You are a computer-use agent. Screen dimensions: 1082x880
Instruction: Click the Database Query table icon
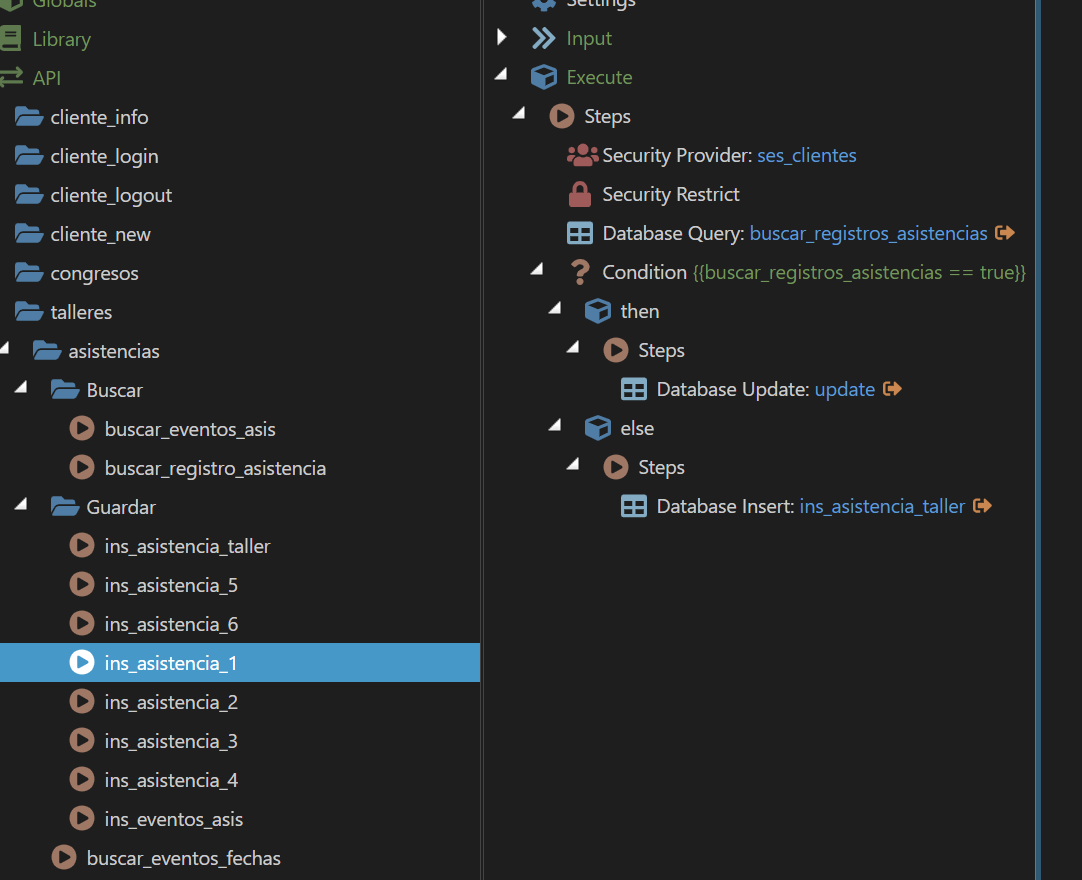(580, 234)
